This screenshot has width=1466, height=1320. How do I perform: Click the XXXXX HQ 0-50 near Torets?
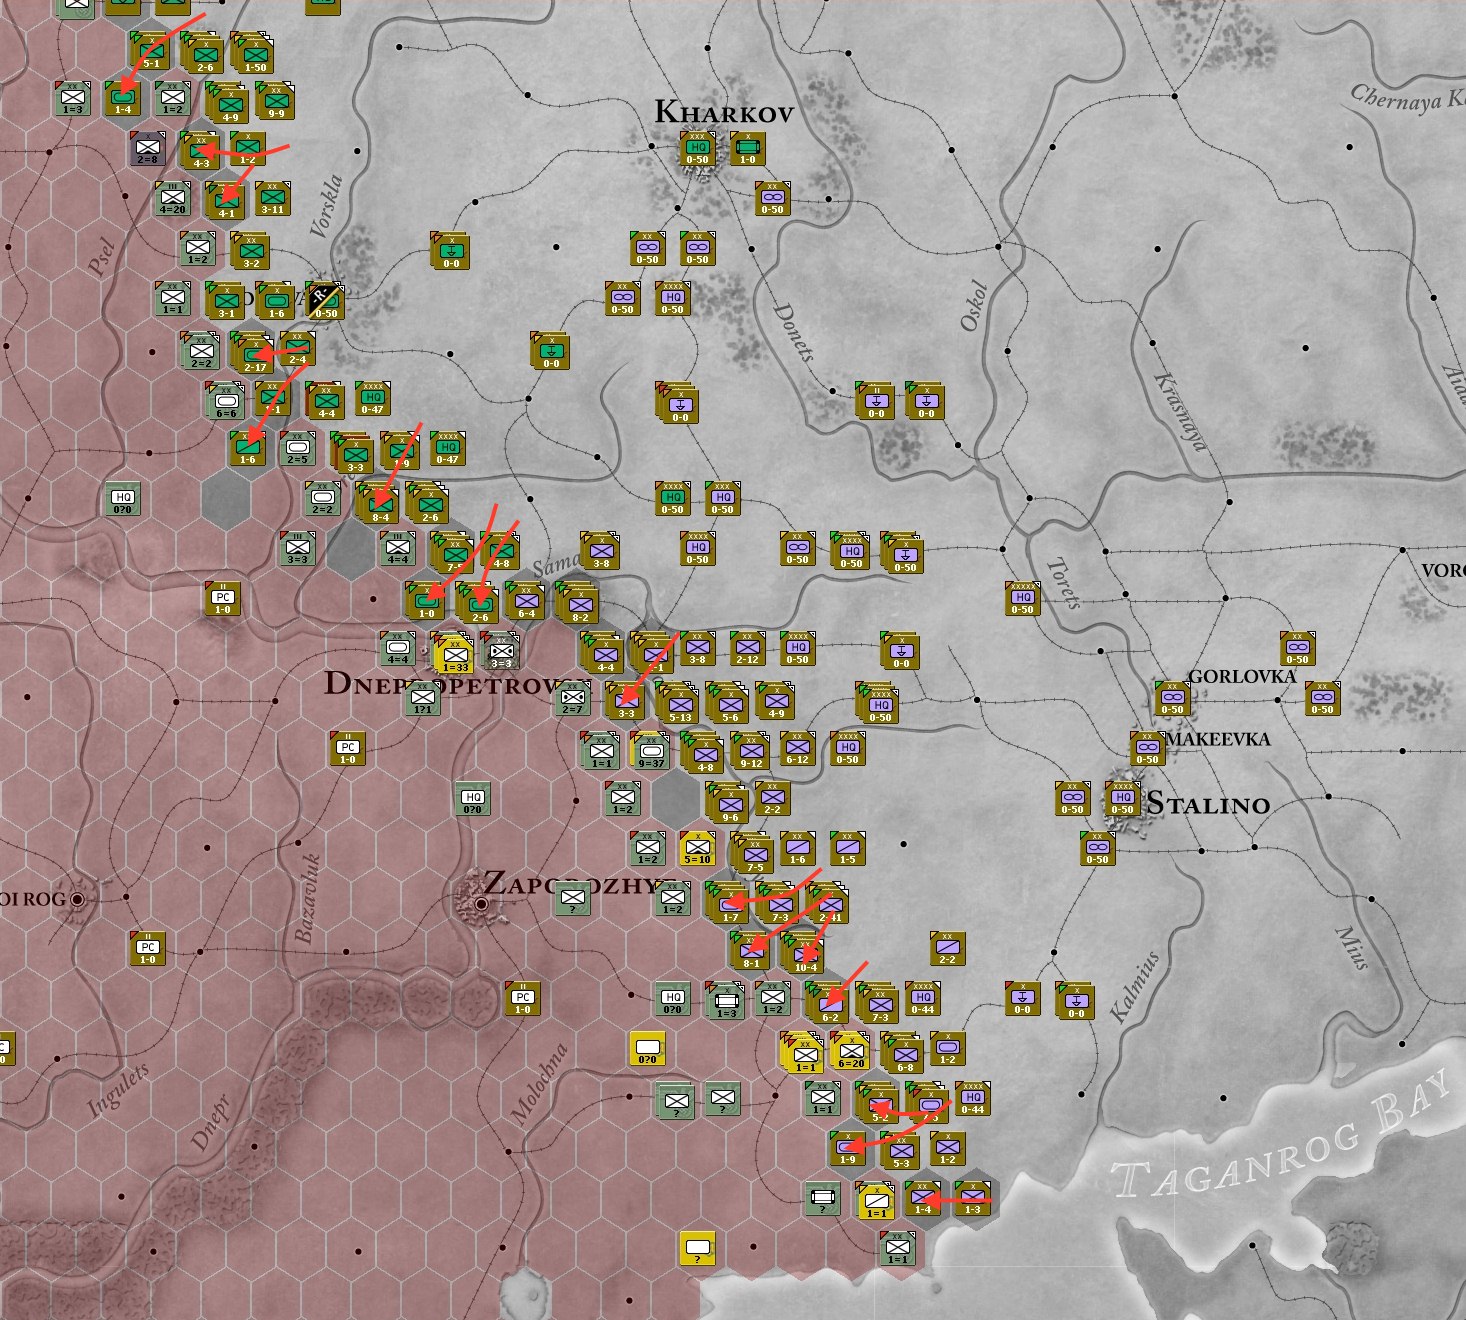point(1022,597)
